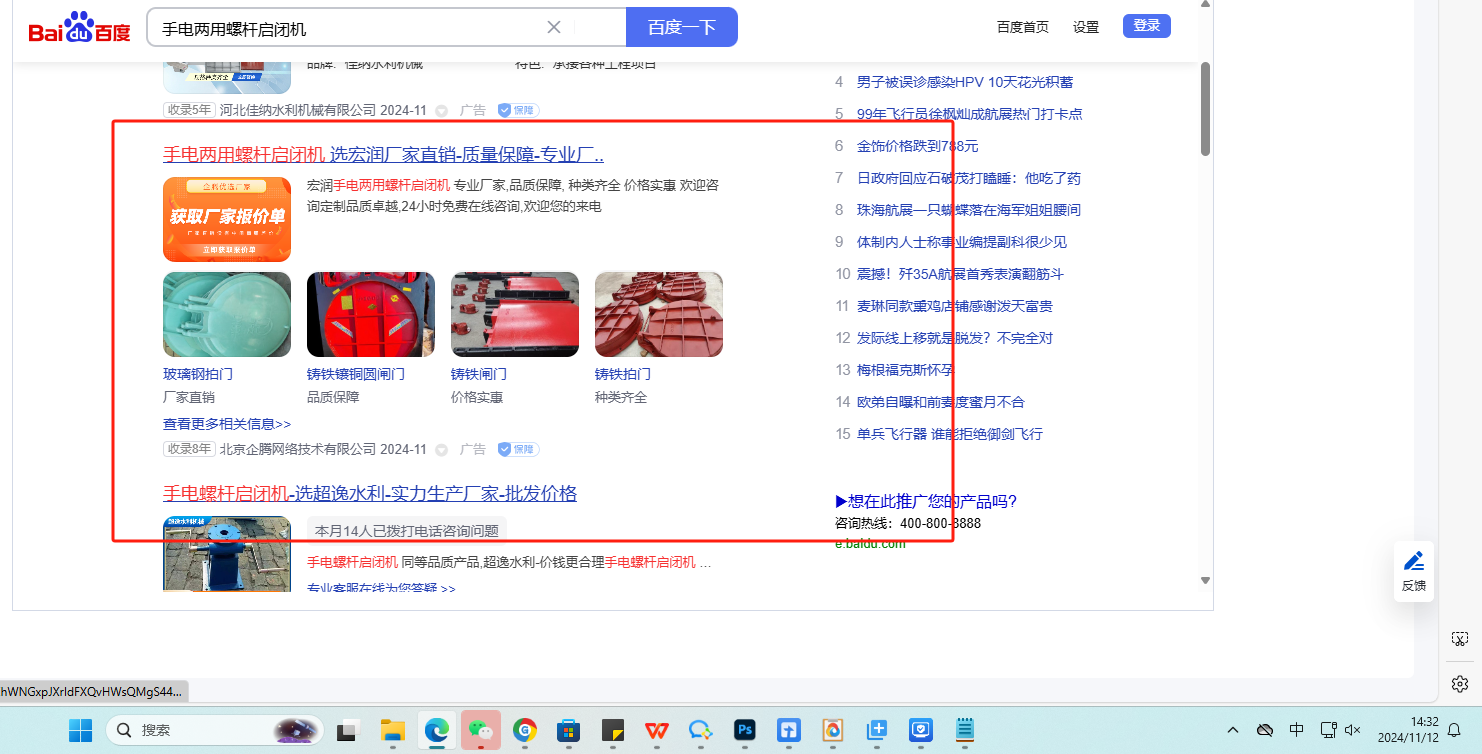
Task: Launch Google Chrome from the taskbar
Action: (x=525, y=731)
